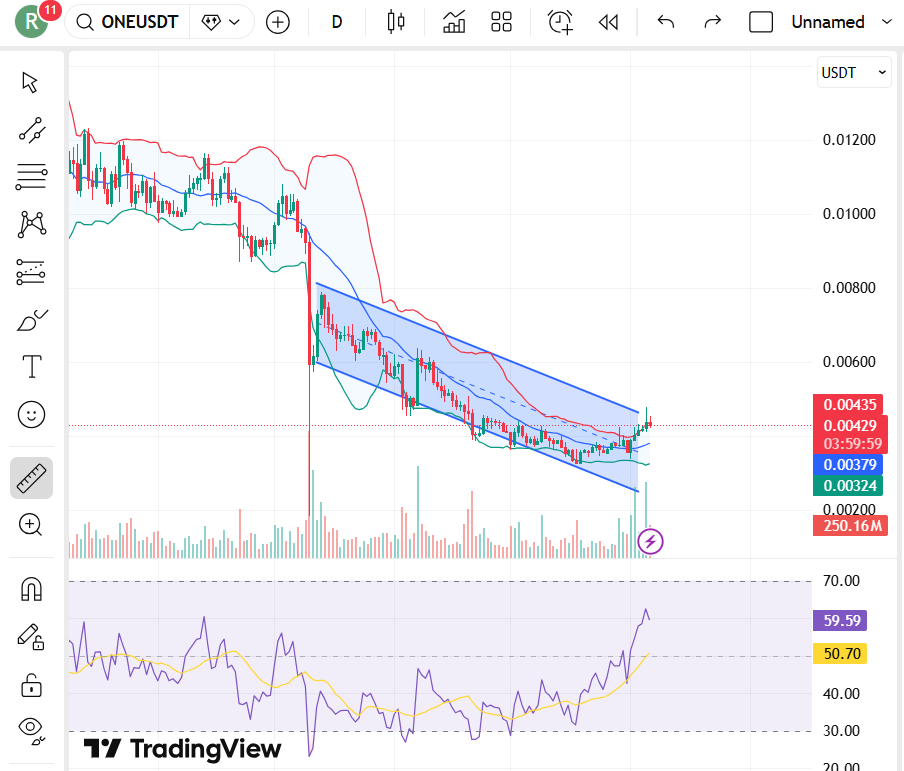Toggle magnet snapping mode
Screen dimensions: 904x771
point(31,589)
